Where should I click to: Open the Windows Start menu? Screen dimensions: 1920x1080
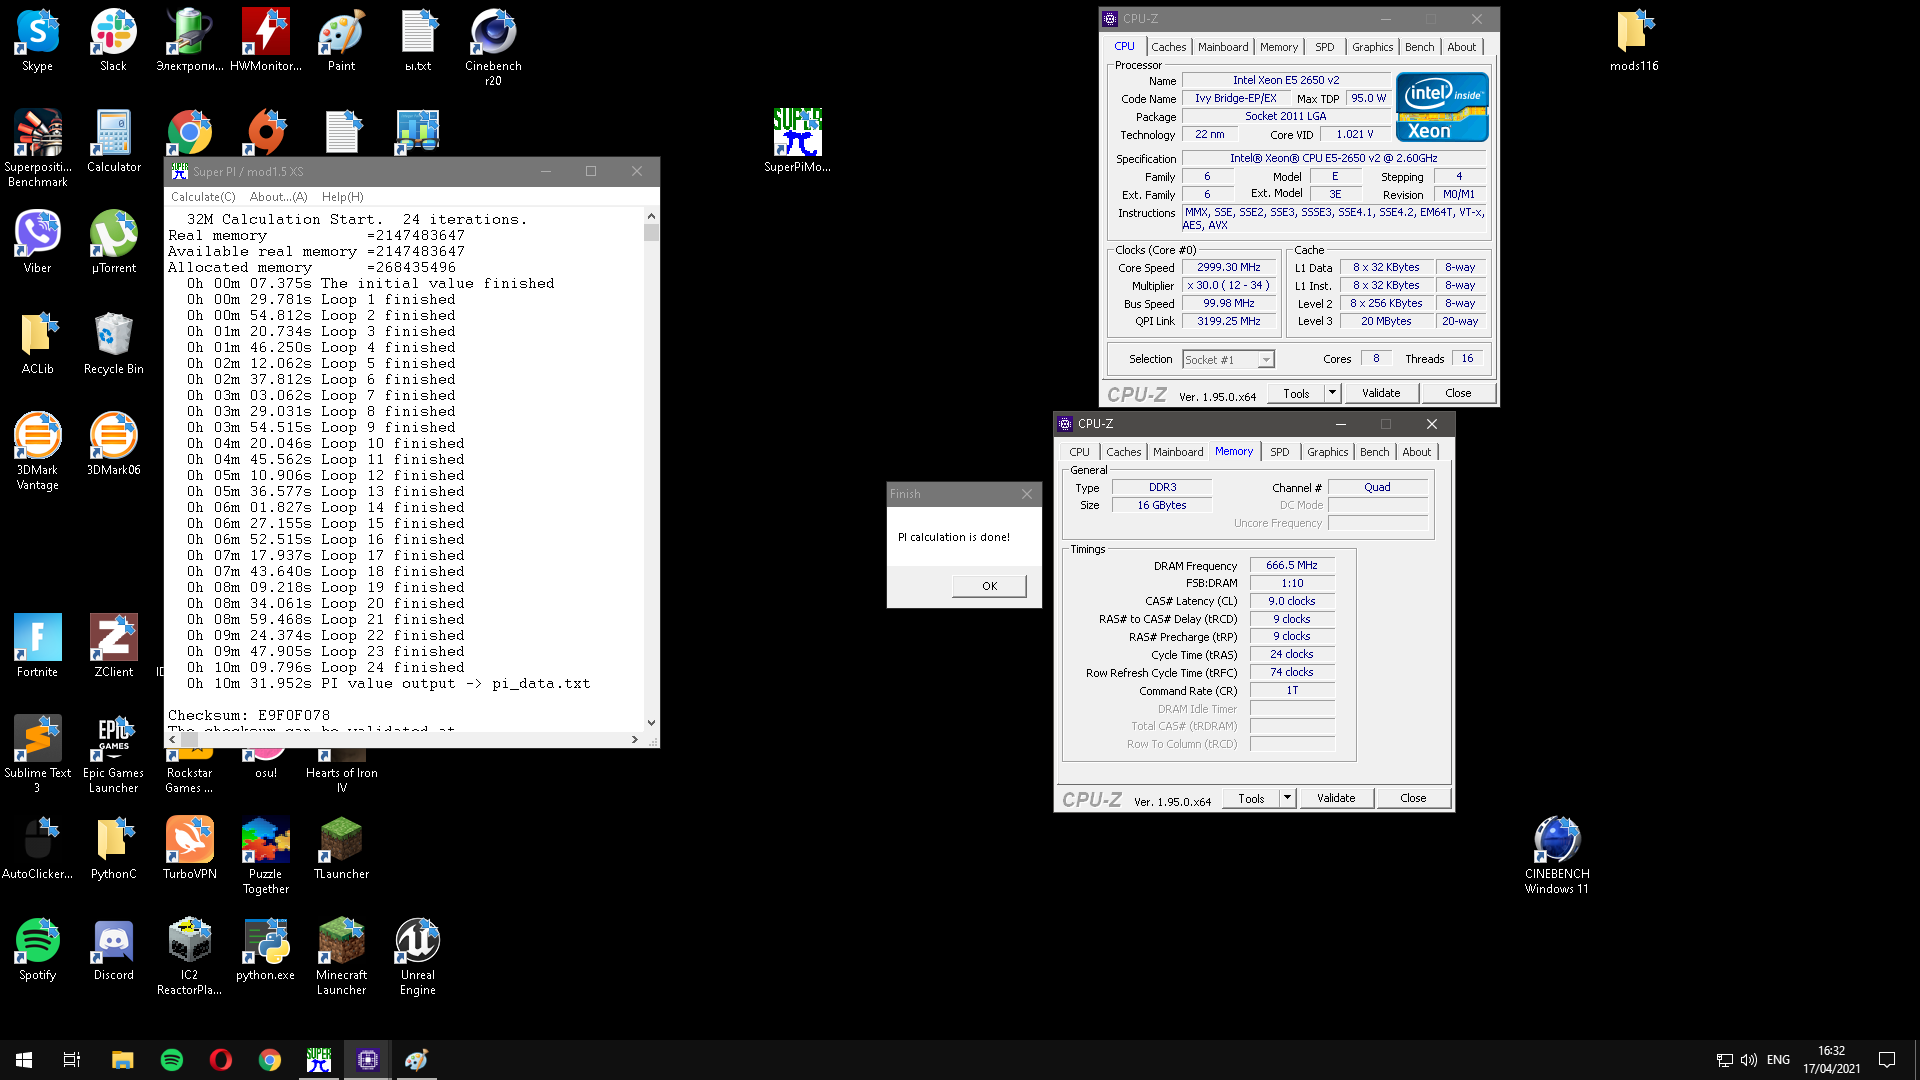coord(24,1060)
